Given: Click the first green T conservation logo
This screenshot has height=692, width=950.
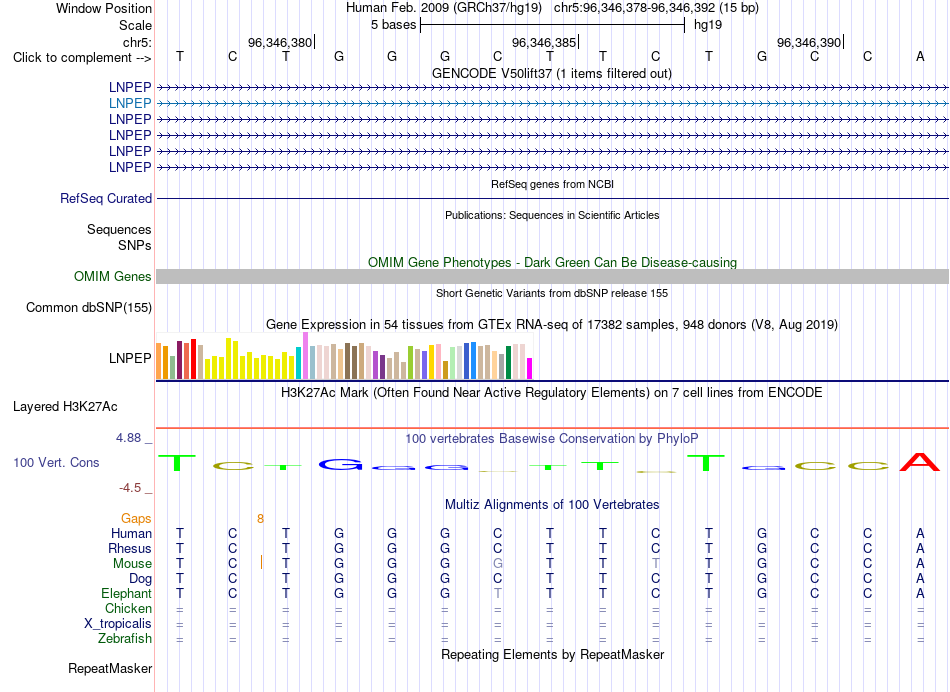Looking at the screenshot, I should click(x=176, y=463).
